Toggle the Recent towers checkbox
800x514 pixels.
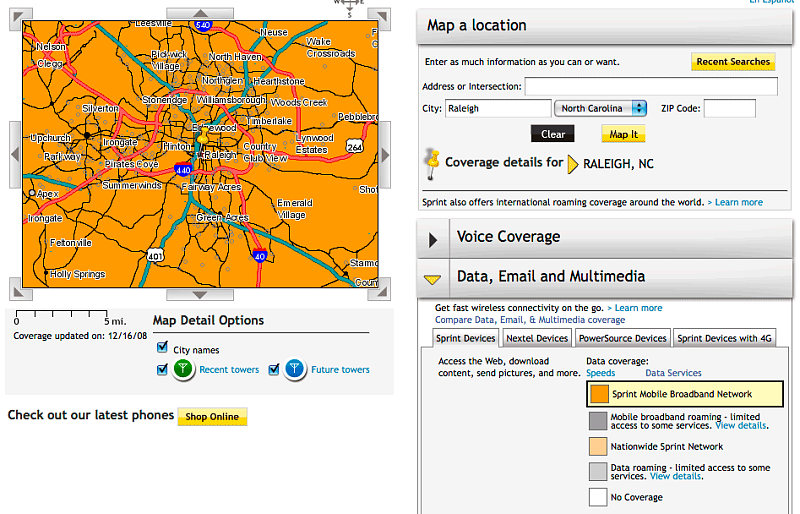(162, 369)
